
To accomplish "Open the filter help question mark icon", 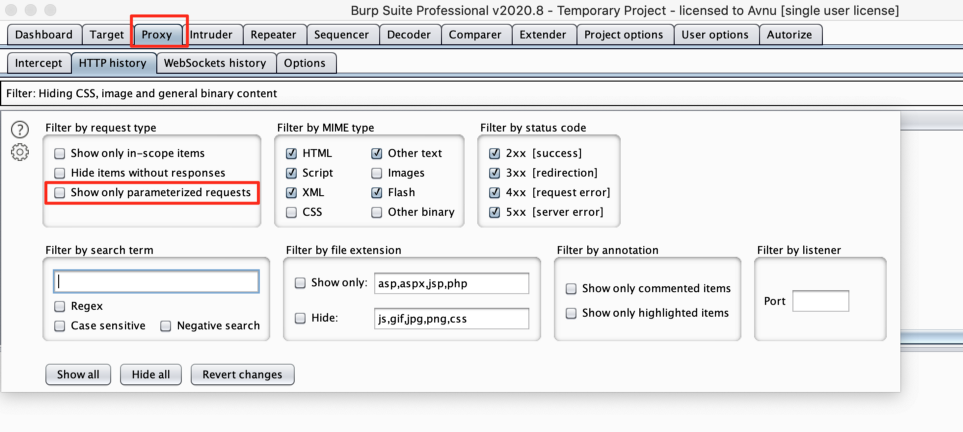I will point(20,130).
